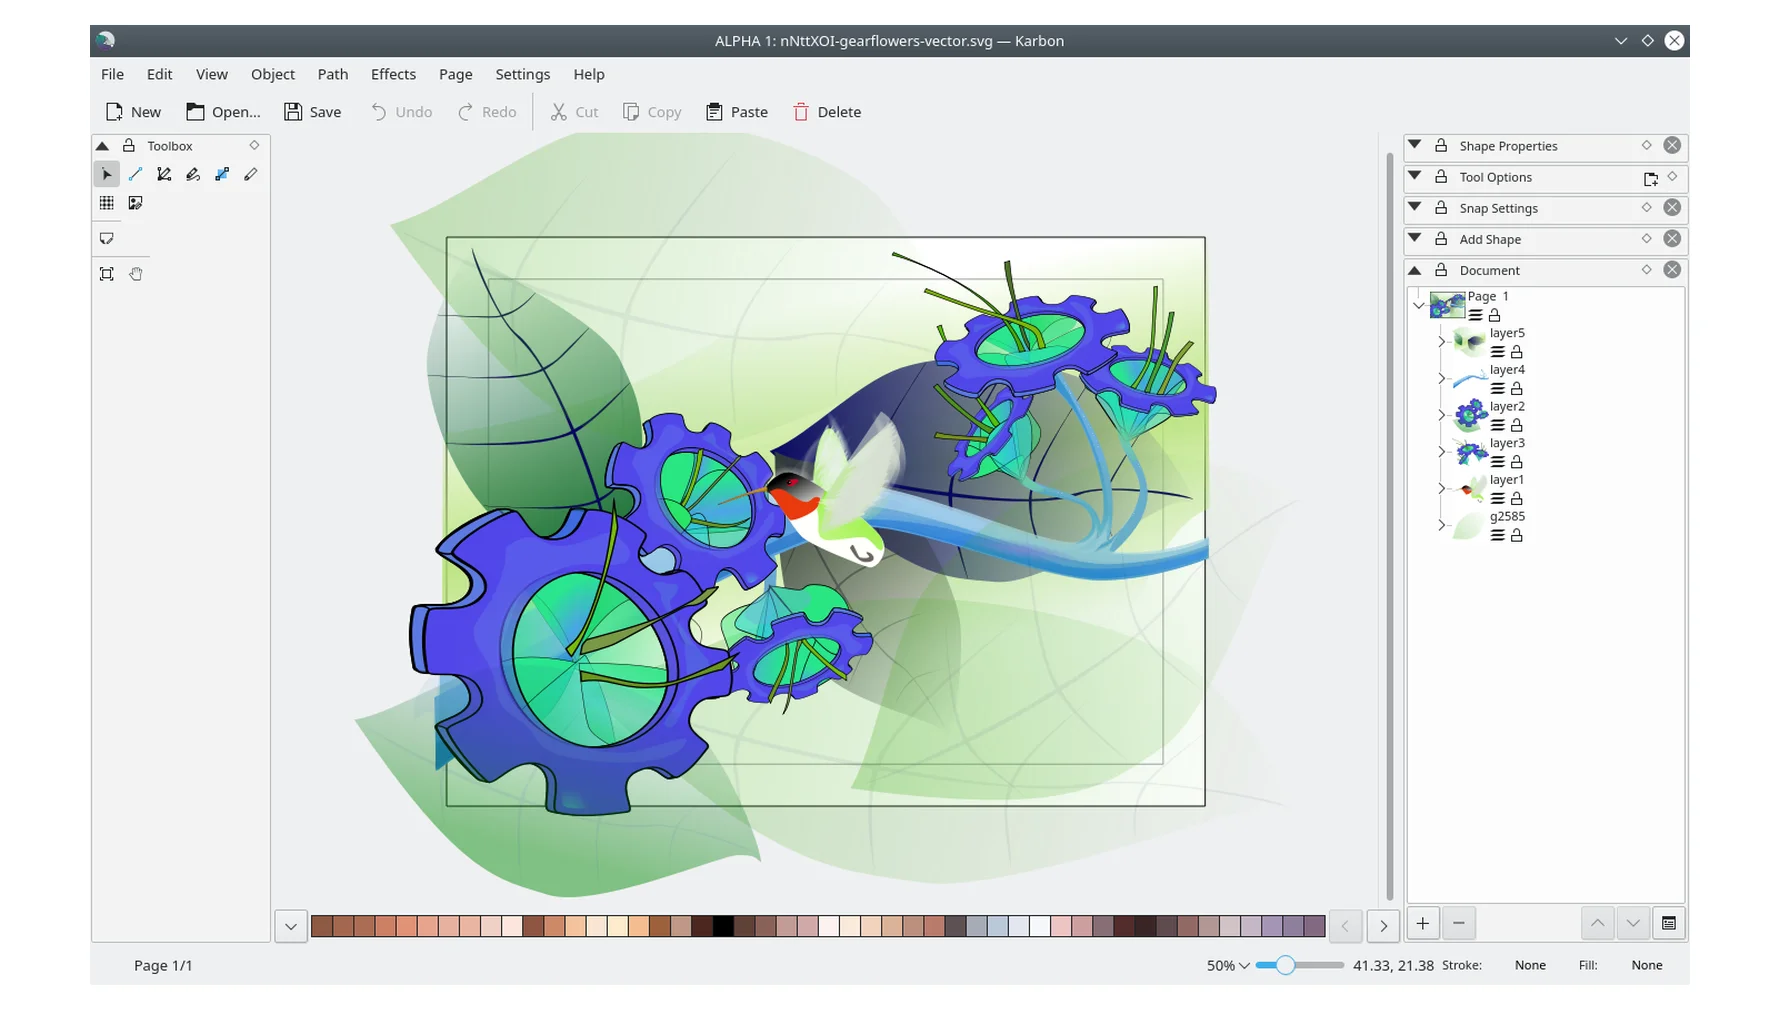The image size is (1780, 1012).
Task: Toggle lock on the Toolbox docker
Action: point(129,146)
